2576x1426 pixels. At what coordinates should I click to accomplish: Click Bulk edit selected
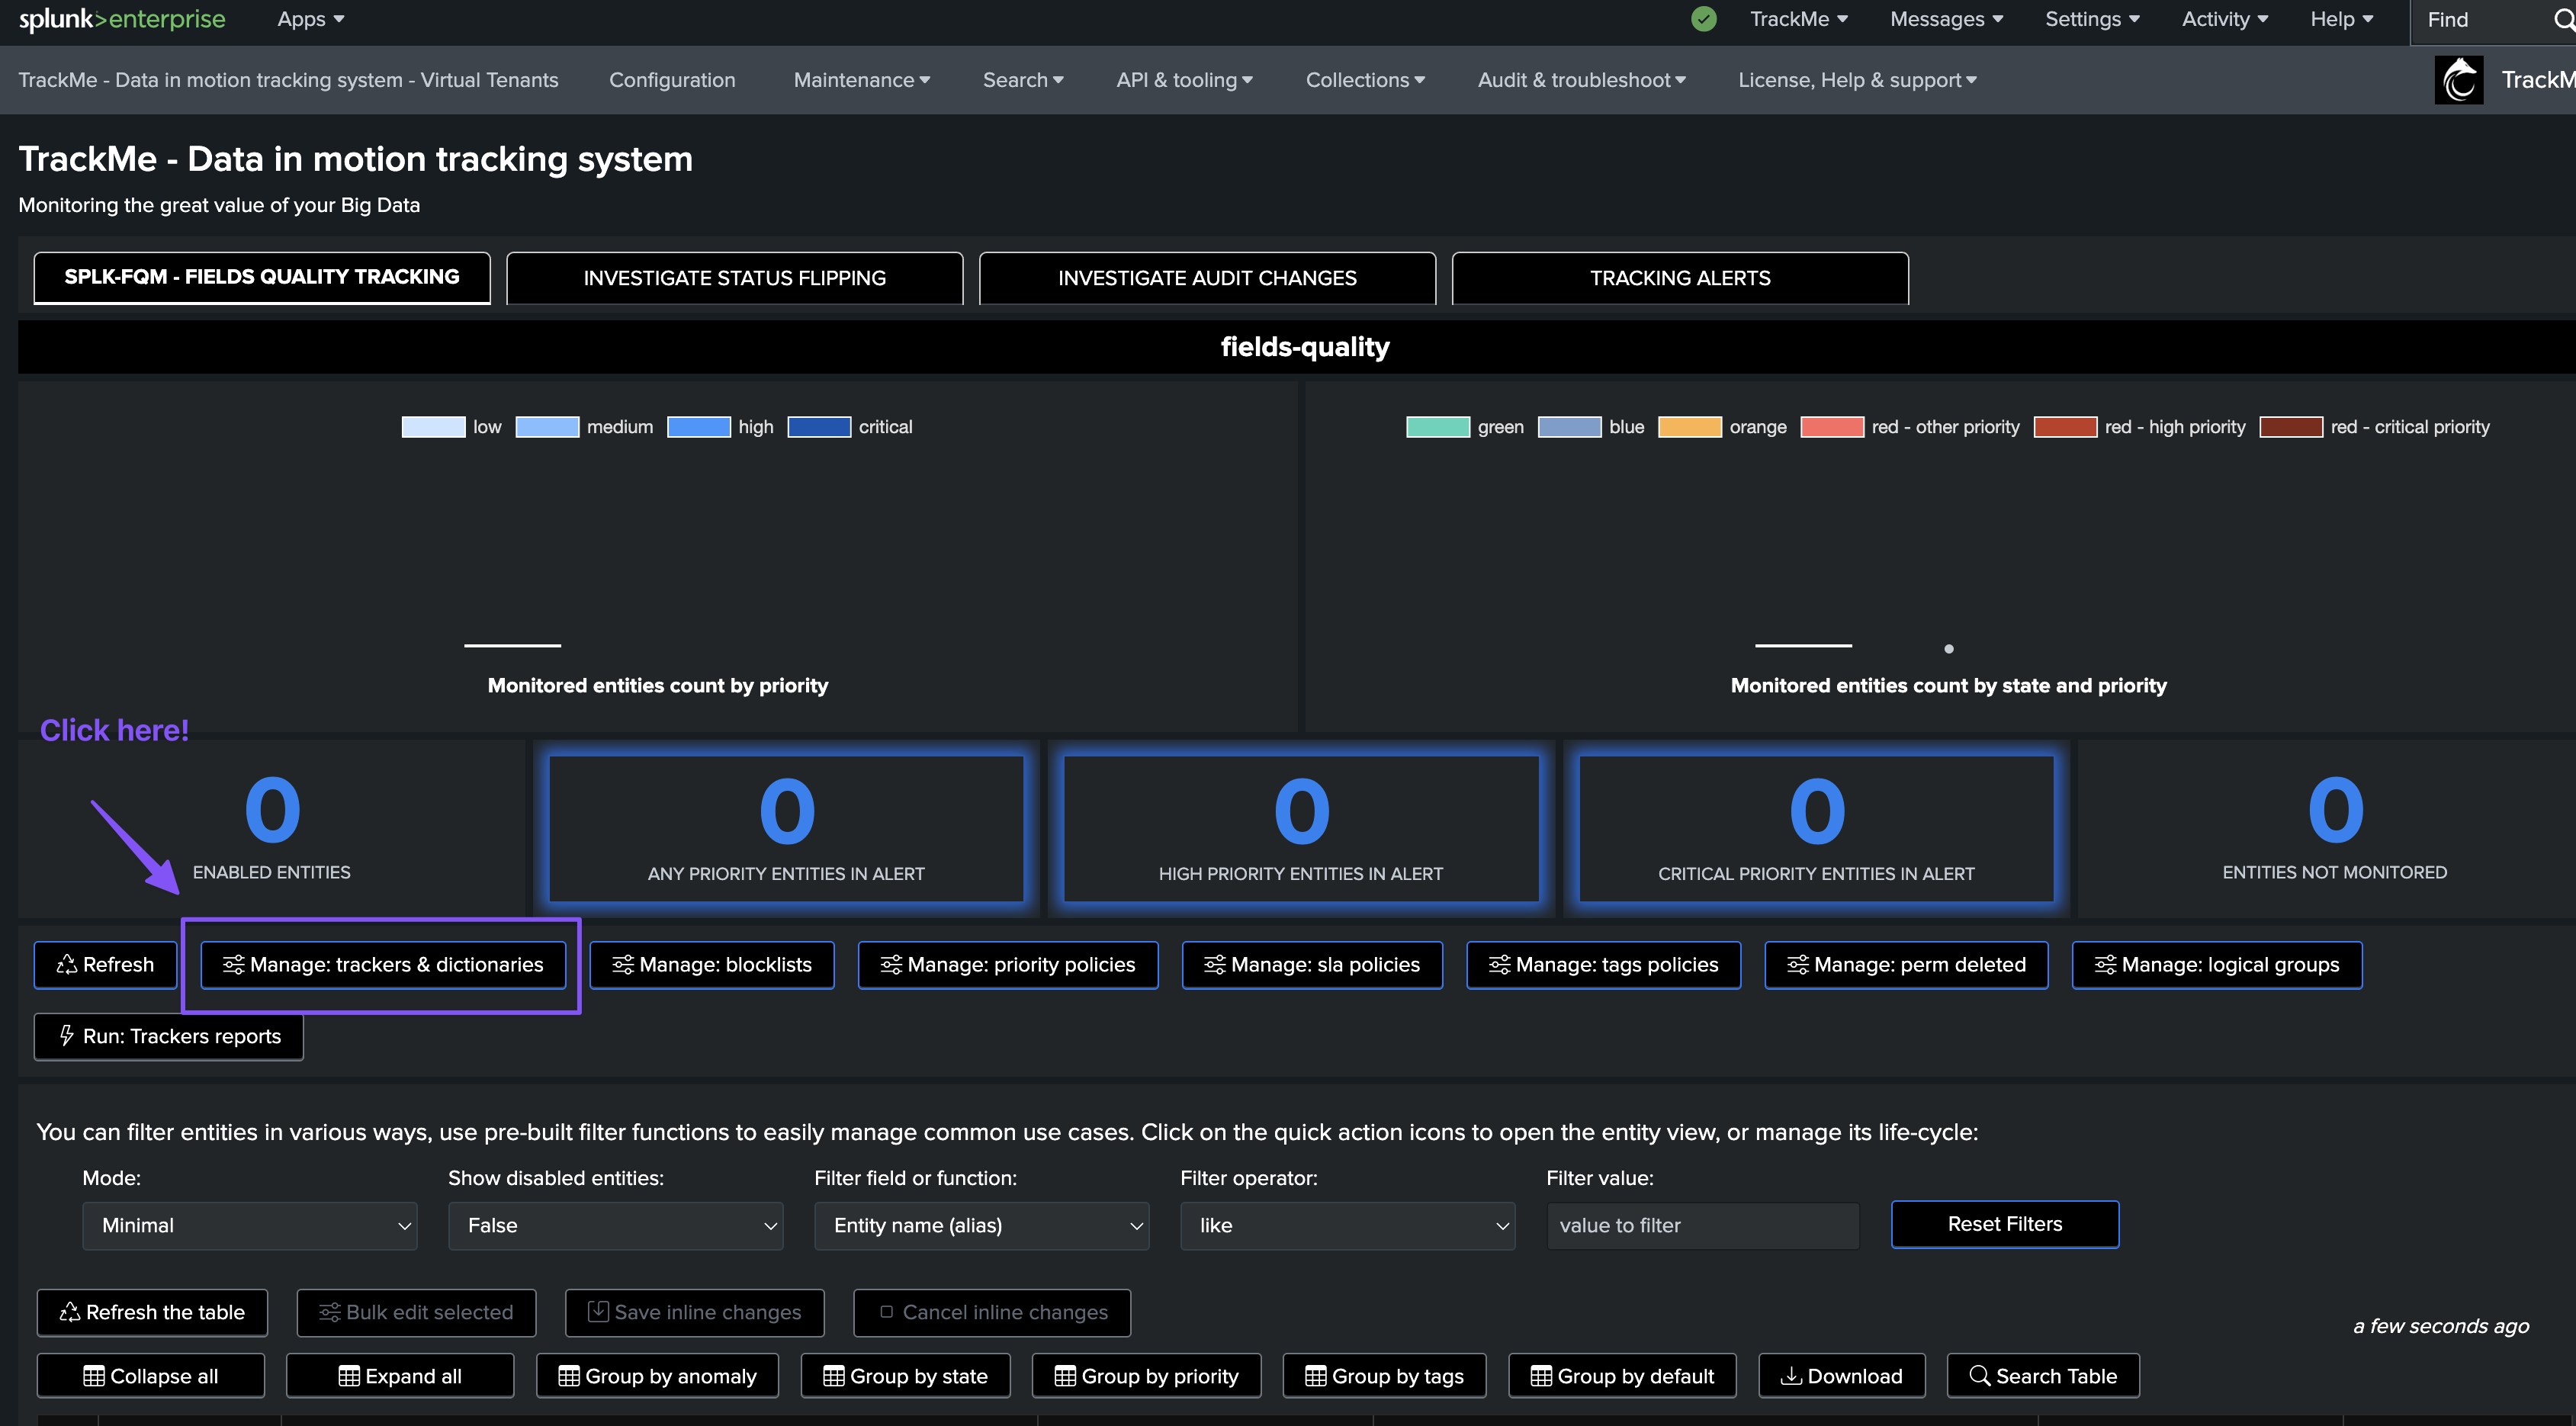point(416,1312)
